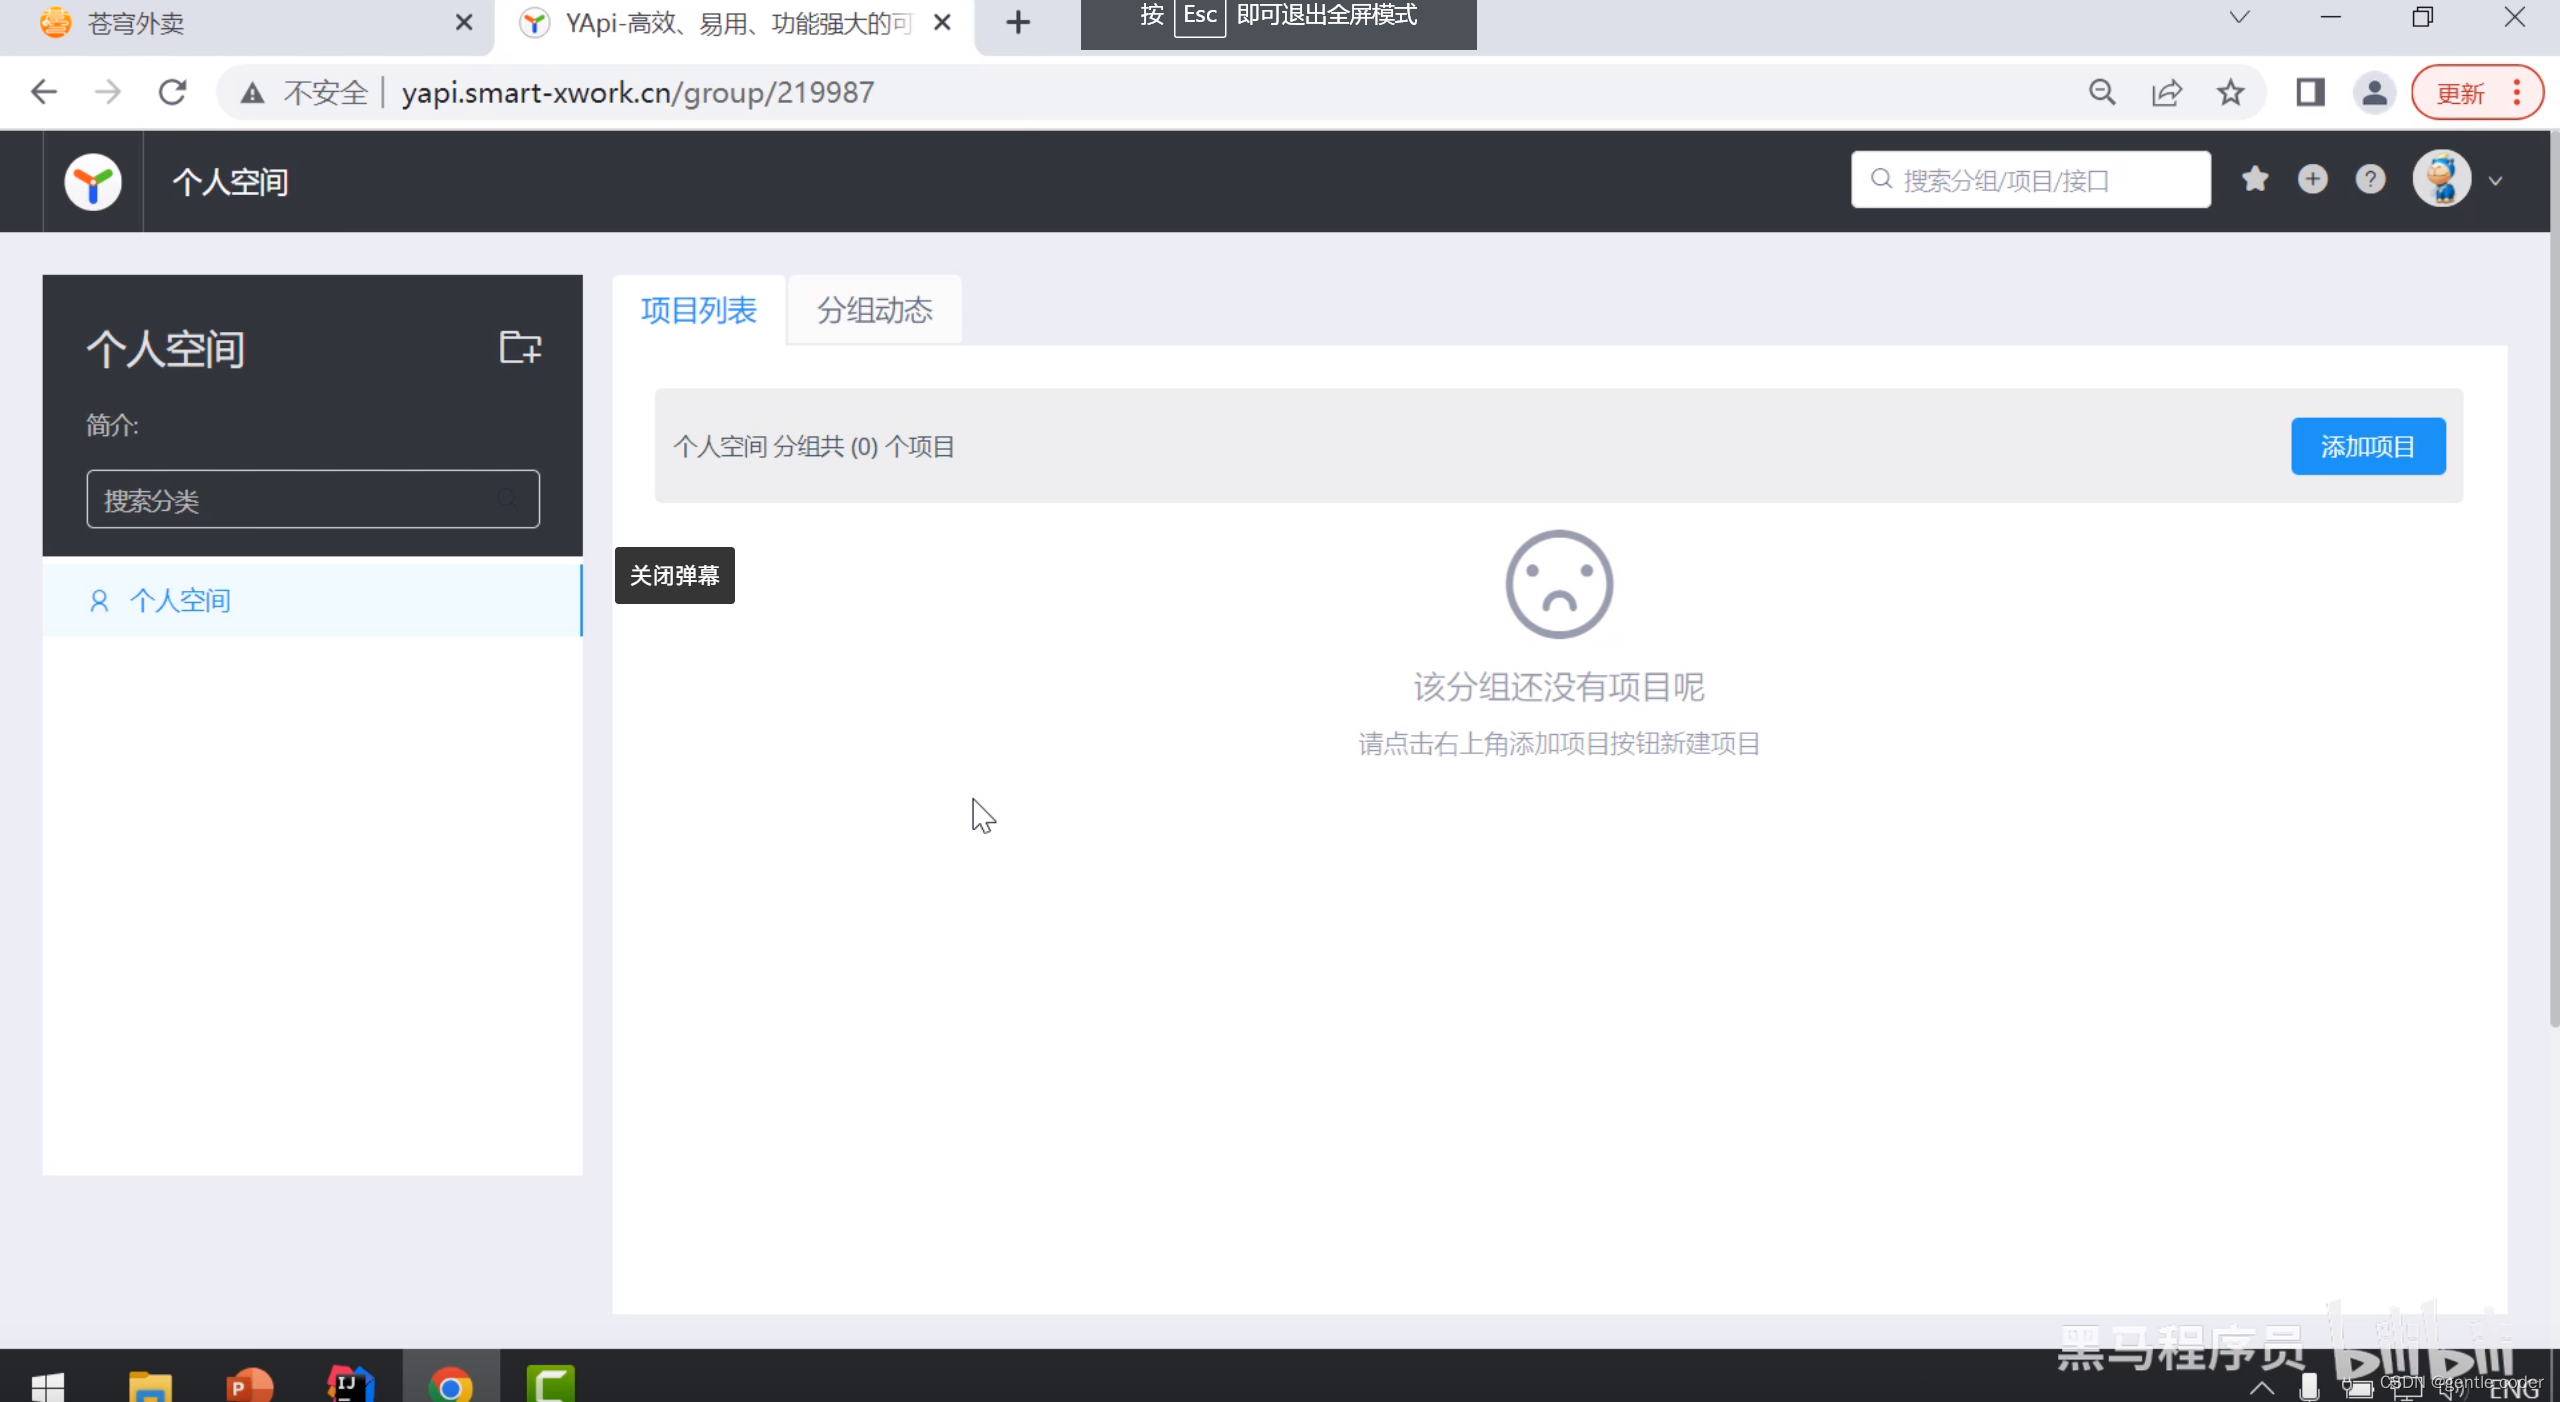2560x1402 pixels.
Task: Bookmark page with browser star icon
Action: pos(2231,93)
